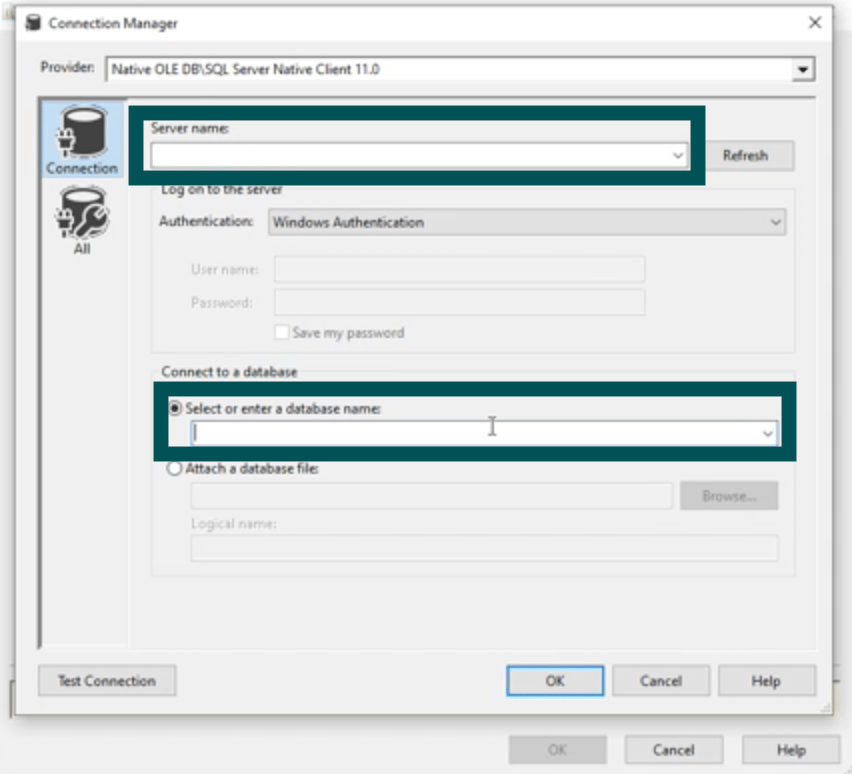Click the Connection Manager title bar database icon
The width and height of the screenshot is (852, 774).
33,23
